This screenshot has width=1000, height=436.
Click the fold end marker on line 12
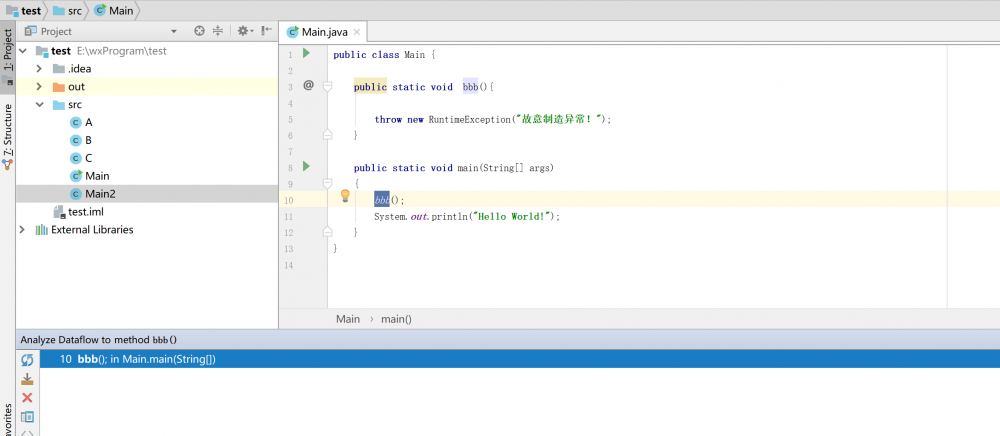pyautogui.click(x=327, y=231)
